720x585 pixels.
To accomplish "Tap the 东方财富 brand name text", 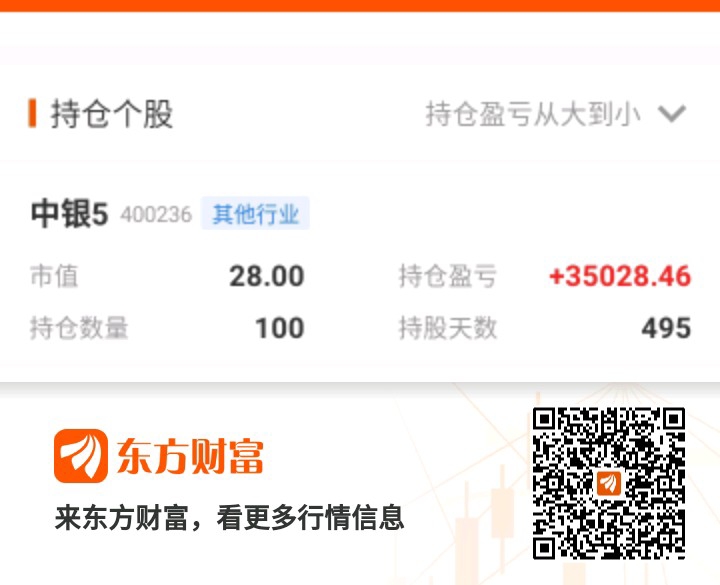I will pos(190,456).
